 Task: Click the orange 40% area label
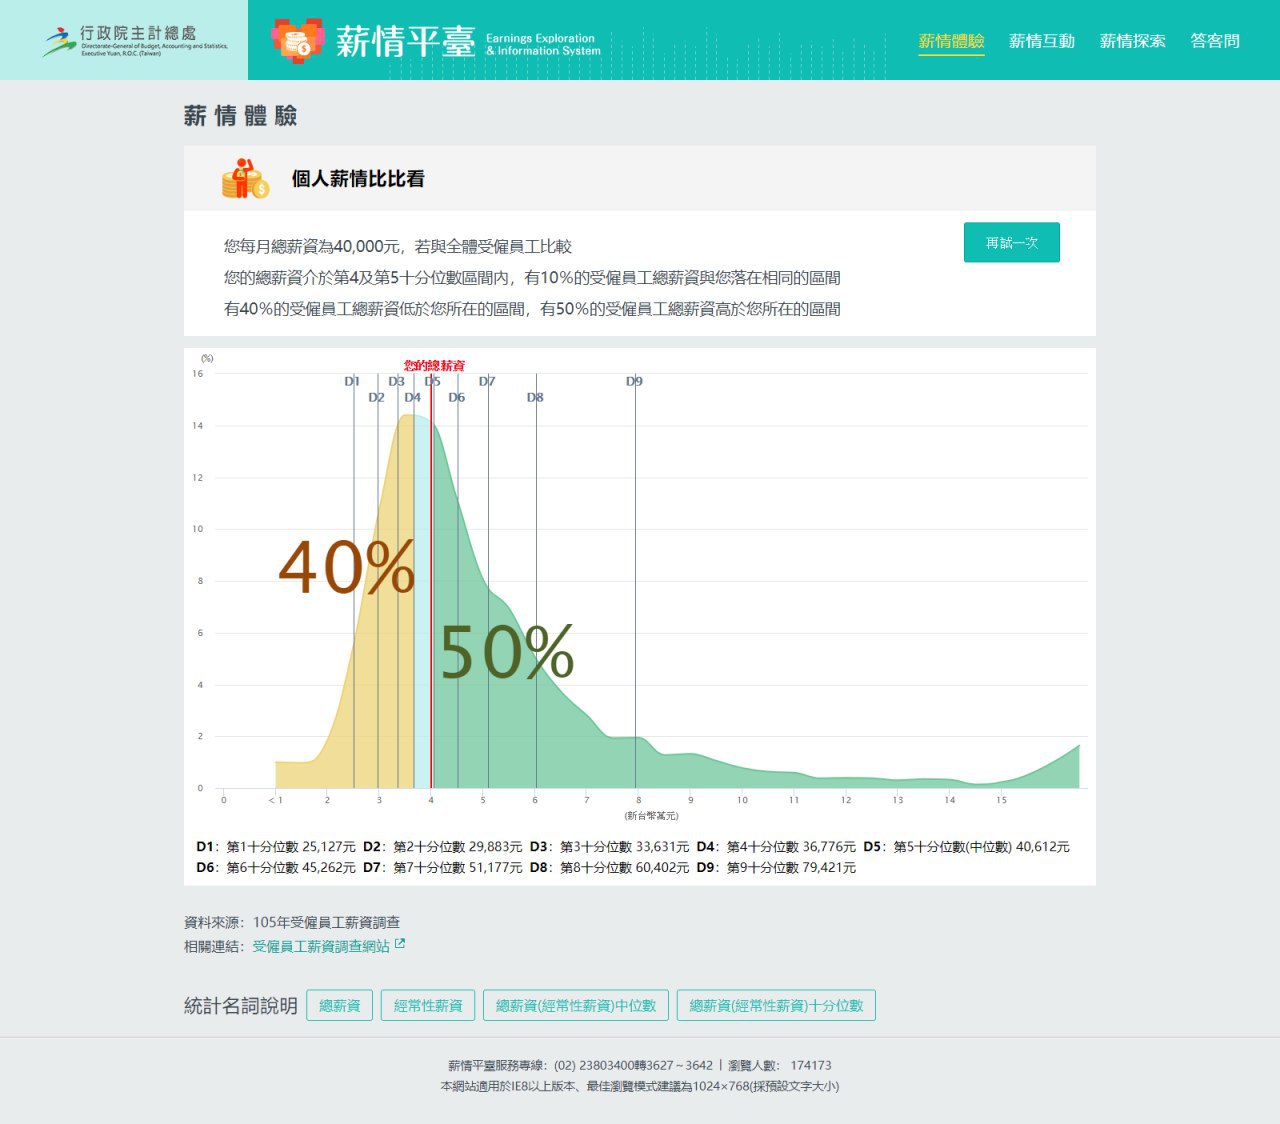346,568
